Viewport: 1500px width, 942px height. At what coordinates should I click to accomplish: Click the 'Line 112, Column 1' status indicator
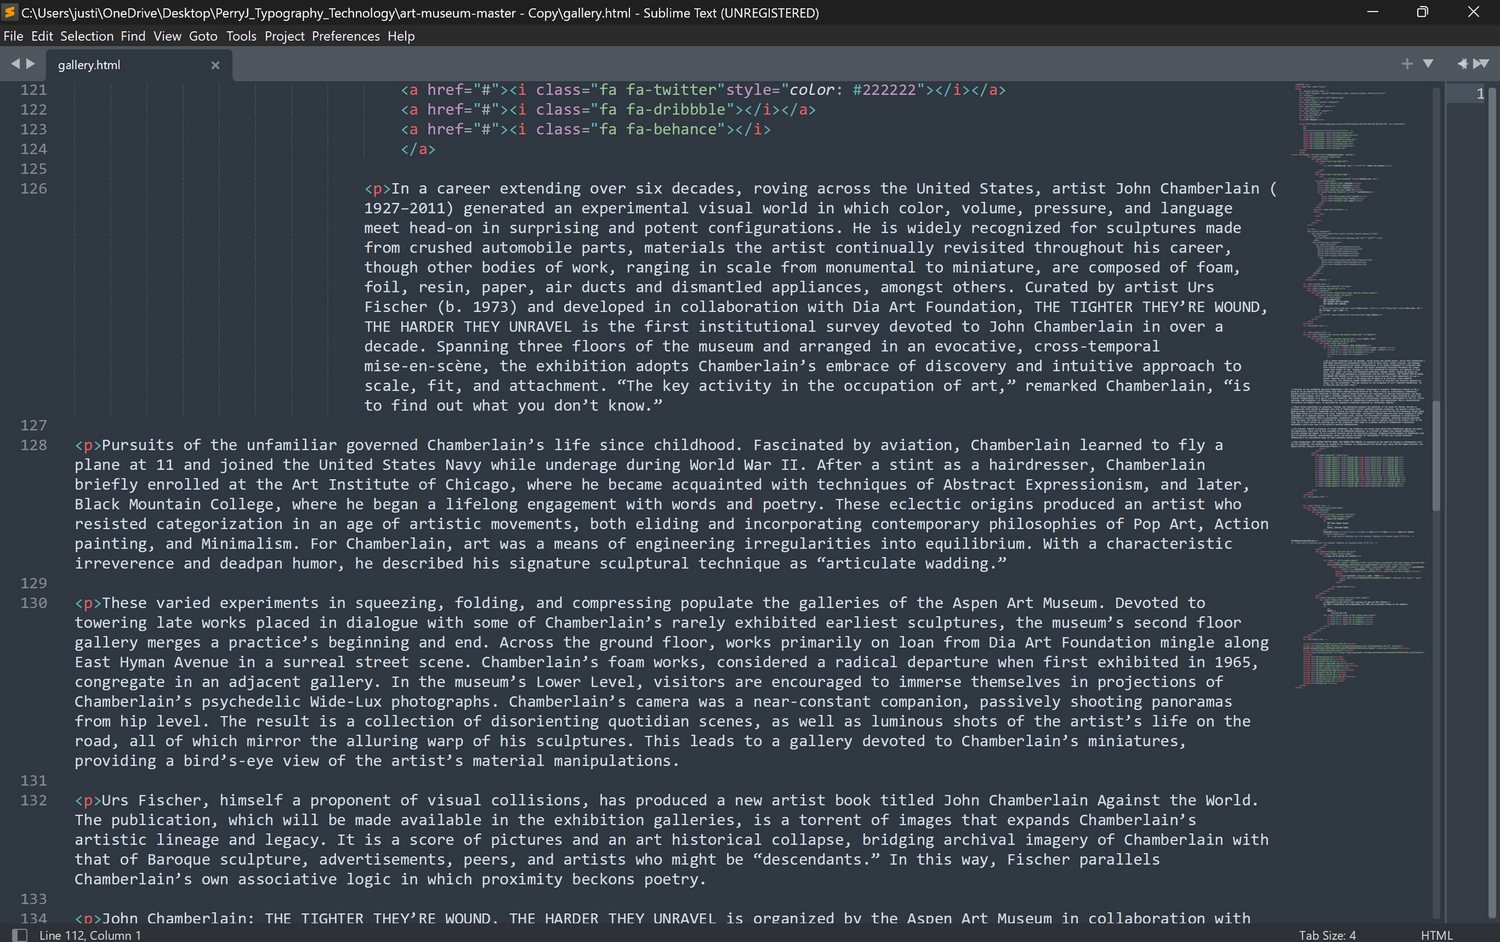tap(90, 935)
